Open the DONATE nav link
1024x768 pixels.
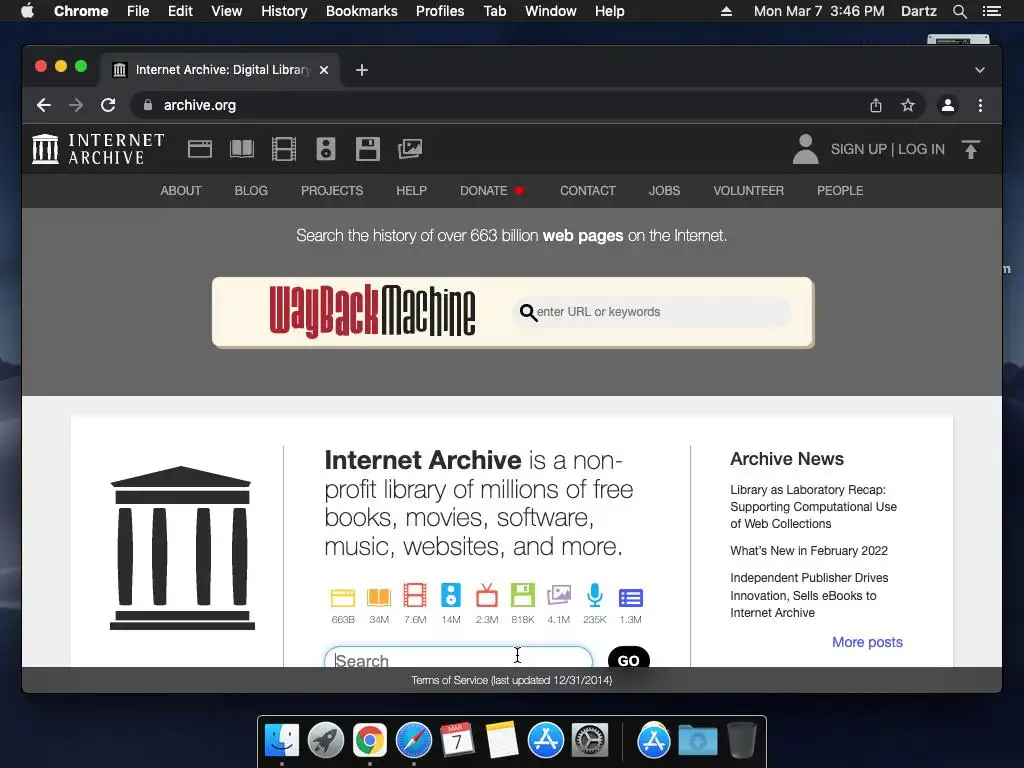[x=492, y=191]
